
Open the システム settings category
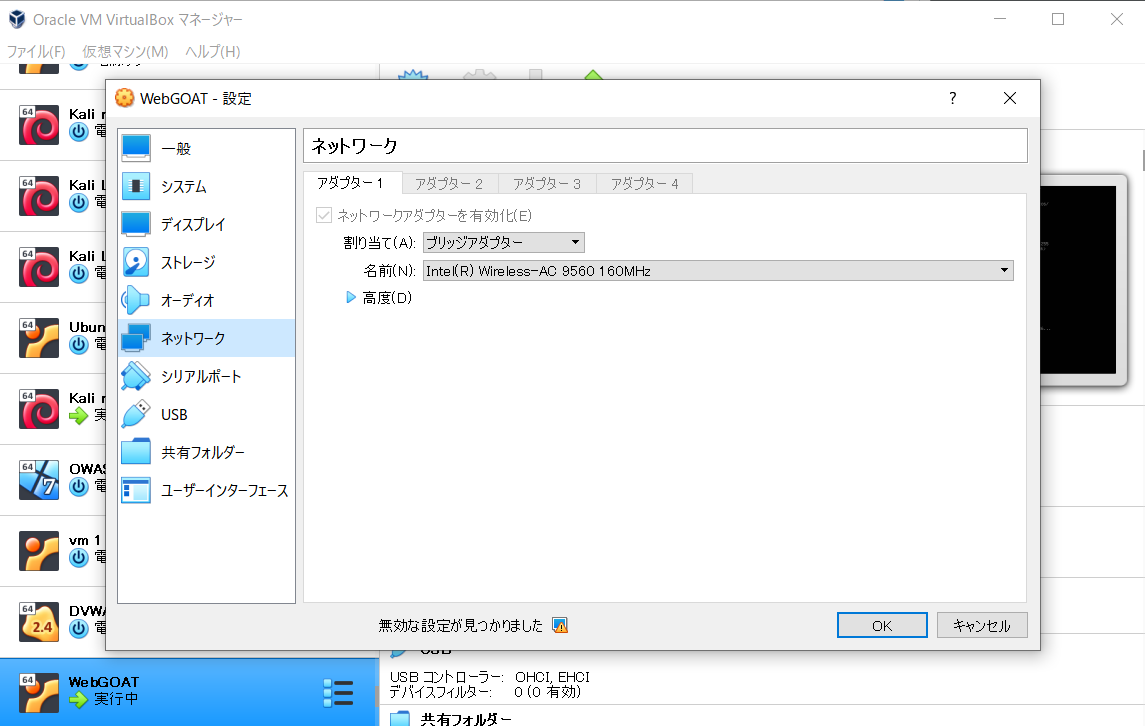207,186
